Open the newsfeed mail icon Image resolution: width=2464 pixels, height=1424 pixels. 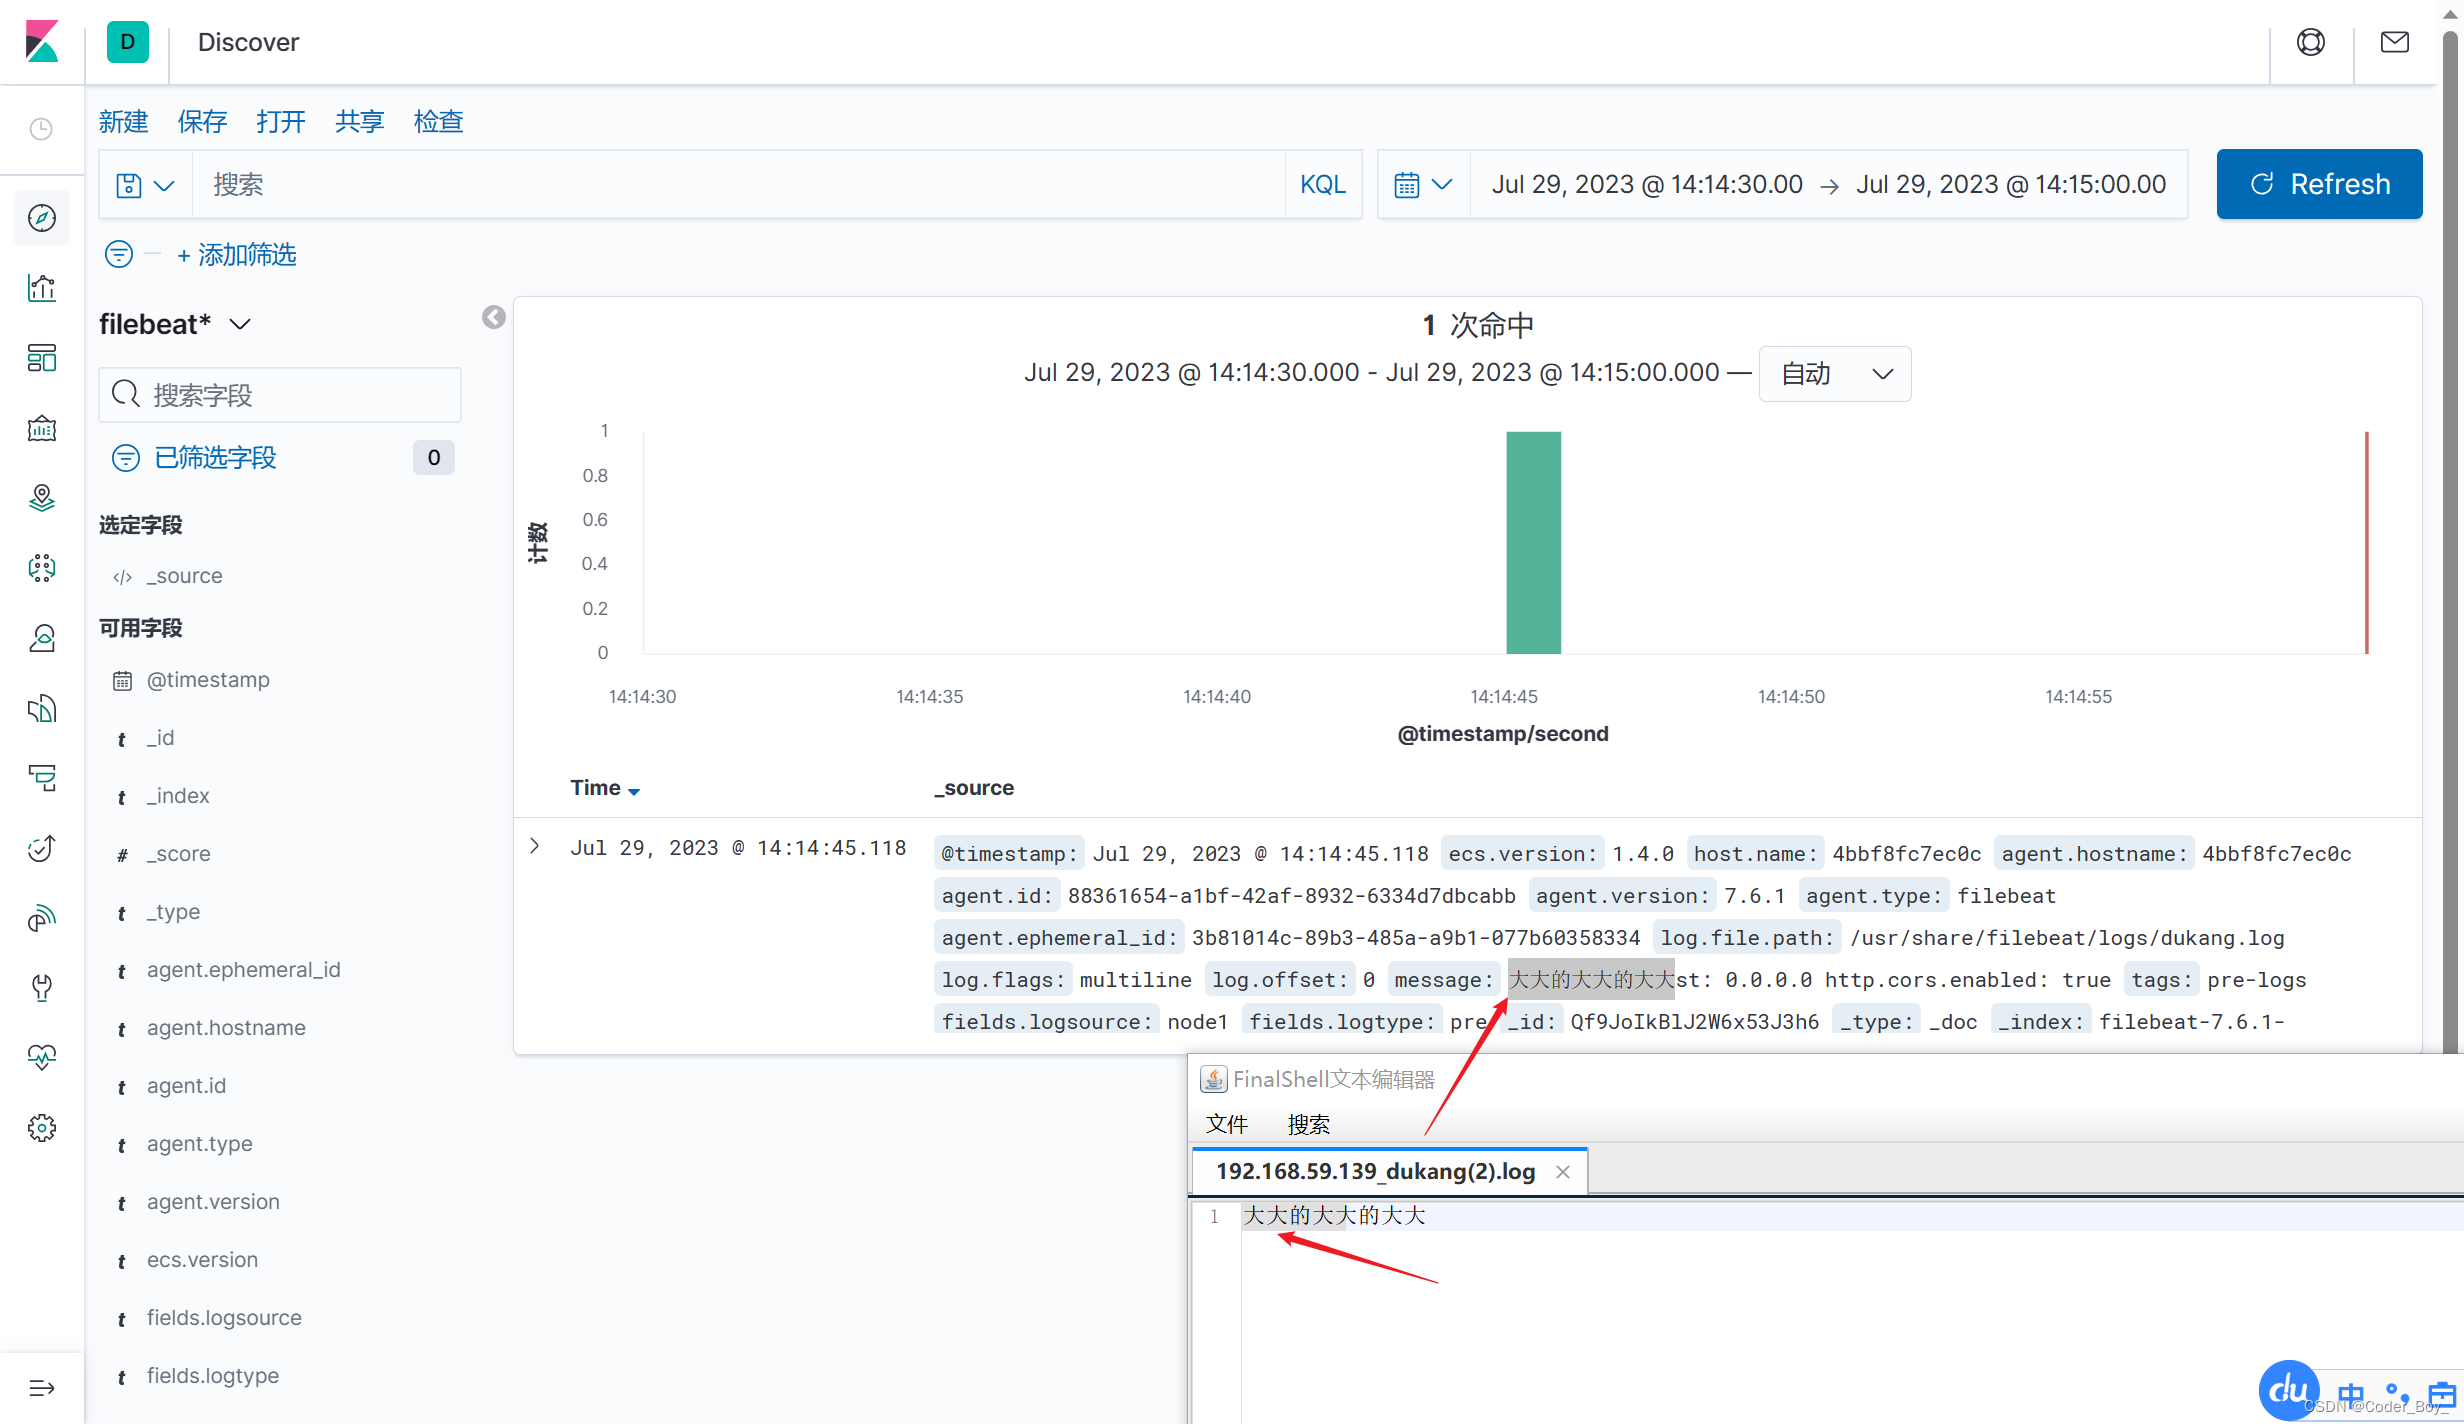pyautogui.click(x=2395, y=42)
